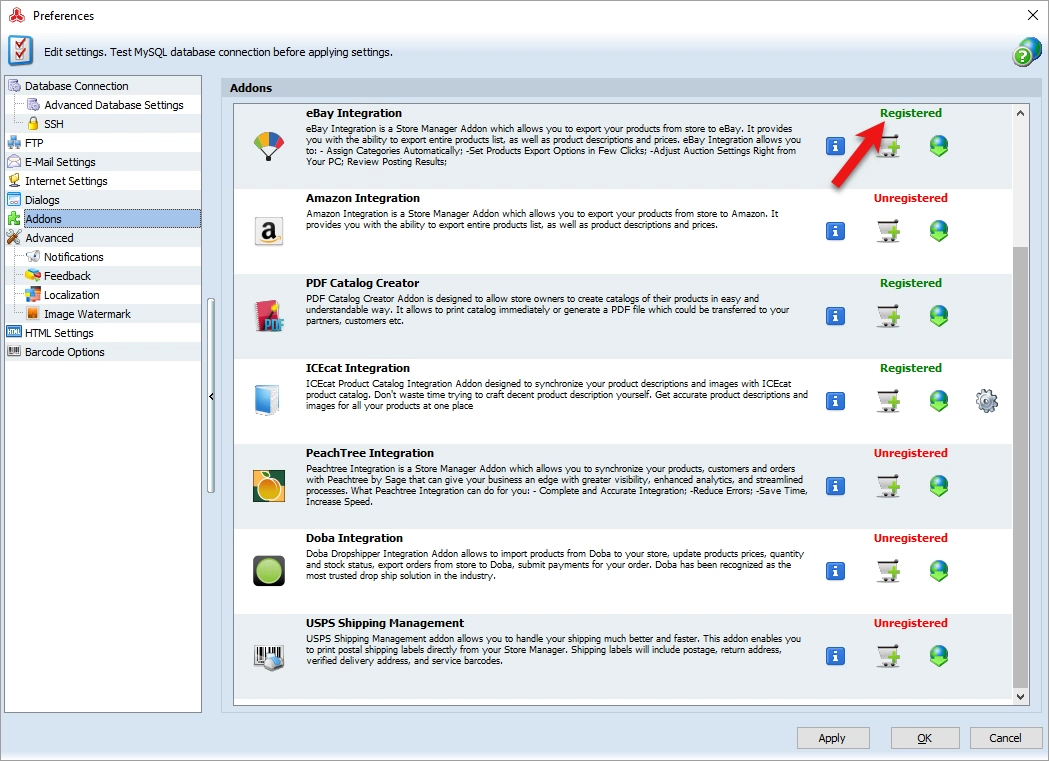Open the Advanced section
This screenshot has height=761, width=1049.
(x=49, y=238)
